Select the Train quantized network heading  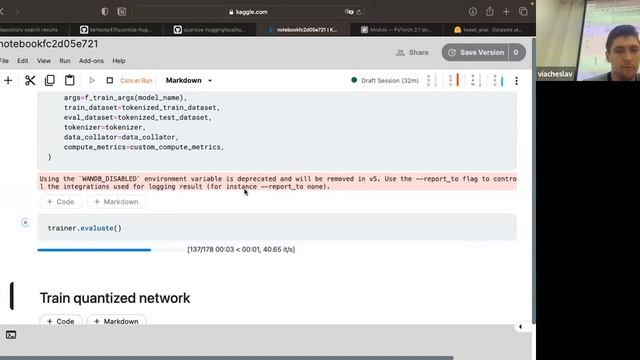point(115,298)
